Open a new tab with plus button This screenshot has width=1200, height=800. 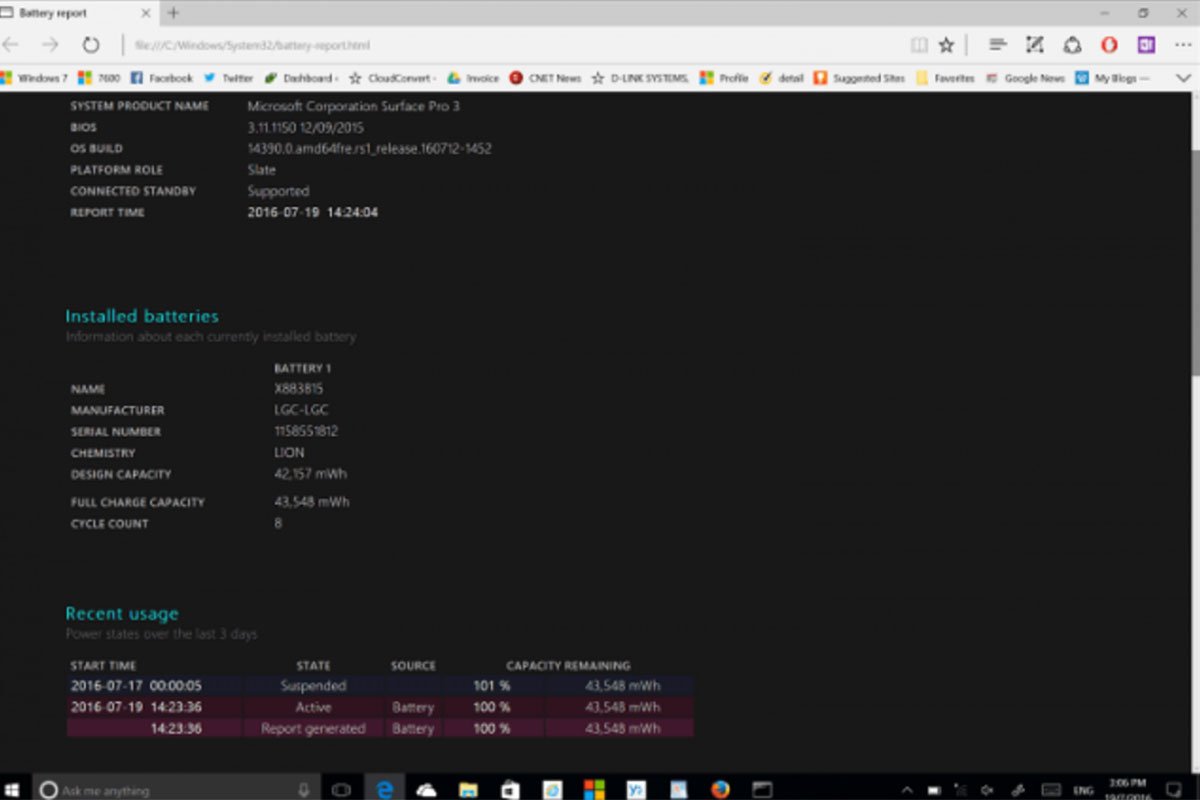(x=173, y=13)
